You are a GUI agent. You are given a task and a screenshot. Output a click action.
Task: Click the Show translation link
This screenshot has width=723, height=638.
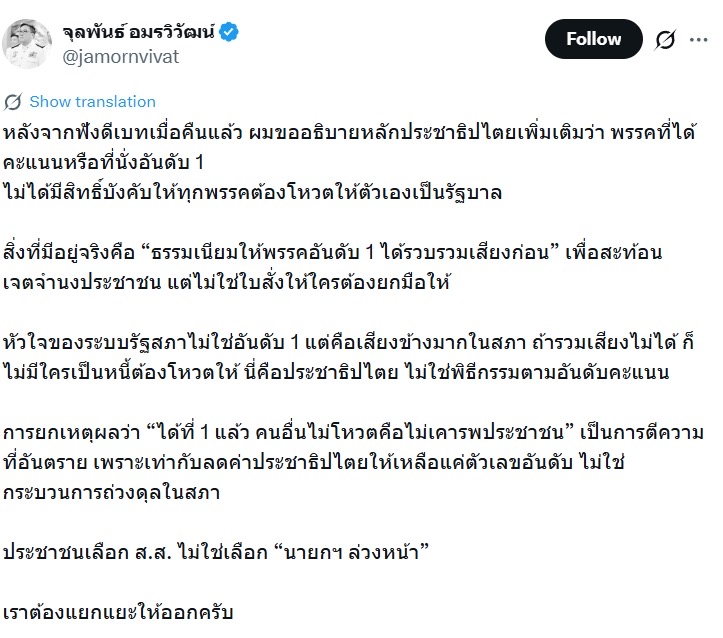[92, 102]
